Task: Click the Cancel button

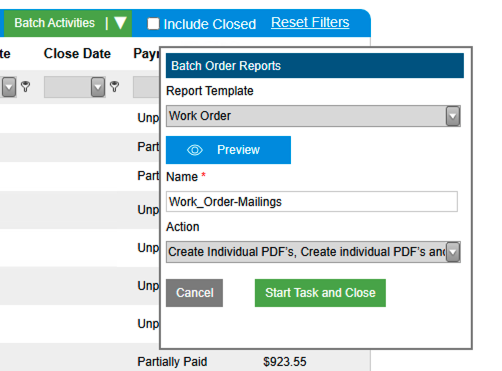Action: (x=194, y=293)
